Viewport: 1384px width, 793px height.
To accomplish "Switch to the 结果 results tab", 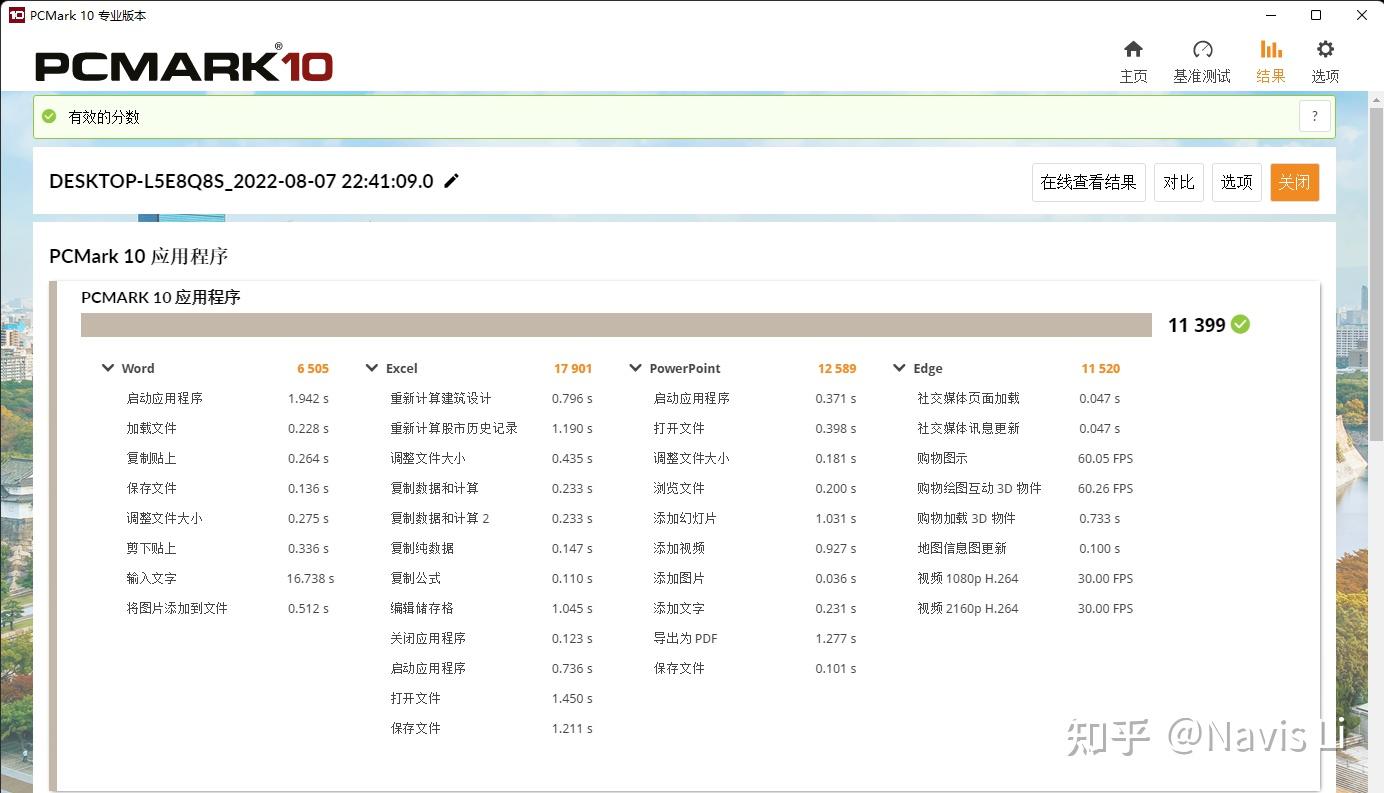I will tap(1271, 62).
